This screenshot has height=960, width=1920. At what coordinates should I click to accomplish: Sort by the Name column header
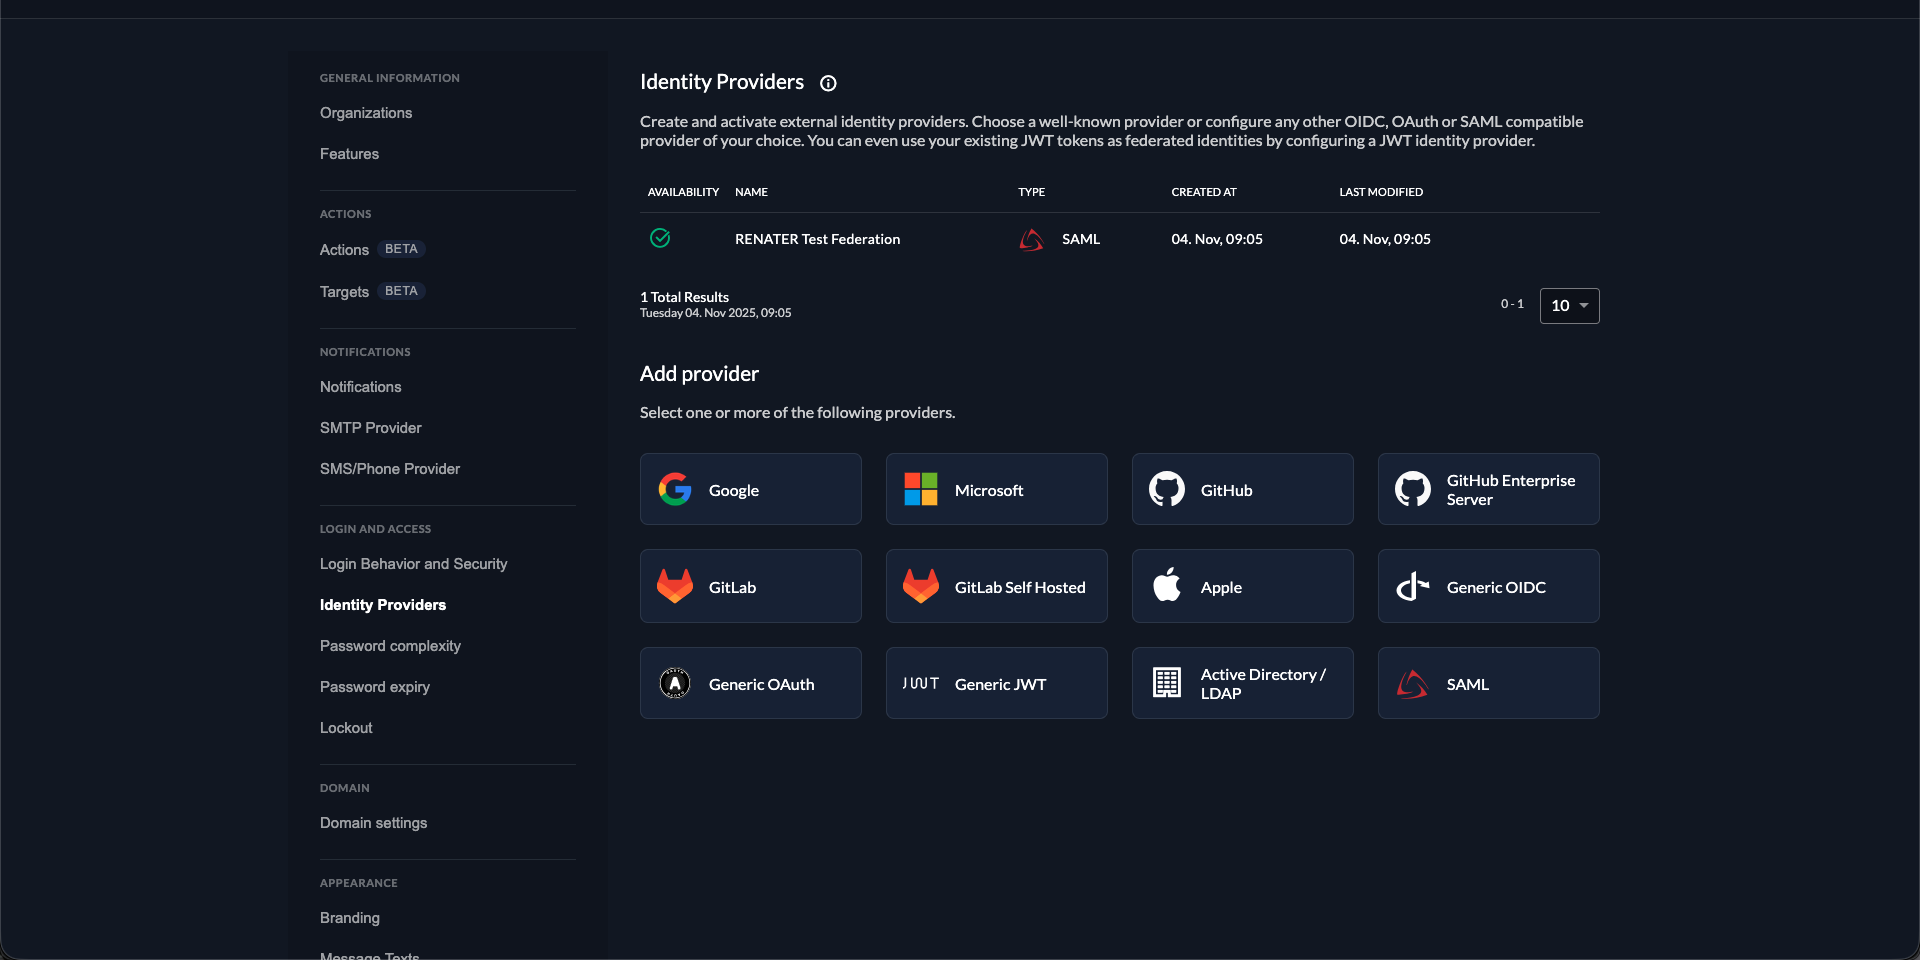point(751,192)
